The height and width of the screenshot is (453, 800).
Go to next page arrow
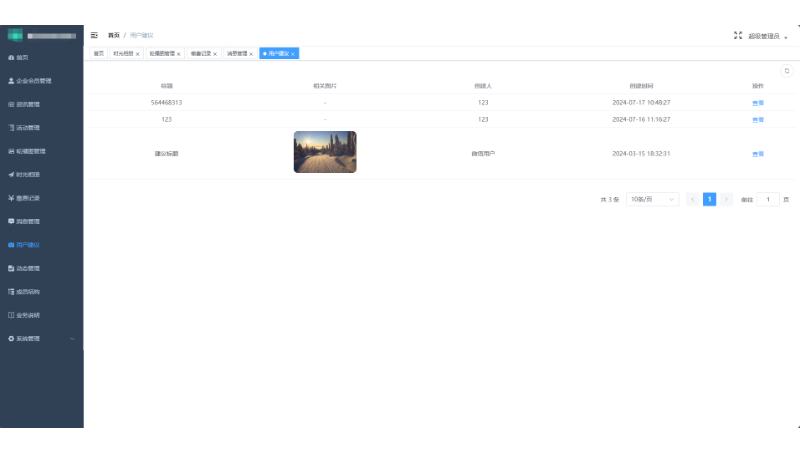click(x=726, y=199)
